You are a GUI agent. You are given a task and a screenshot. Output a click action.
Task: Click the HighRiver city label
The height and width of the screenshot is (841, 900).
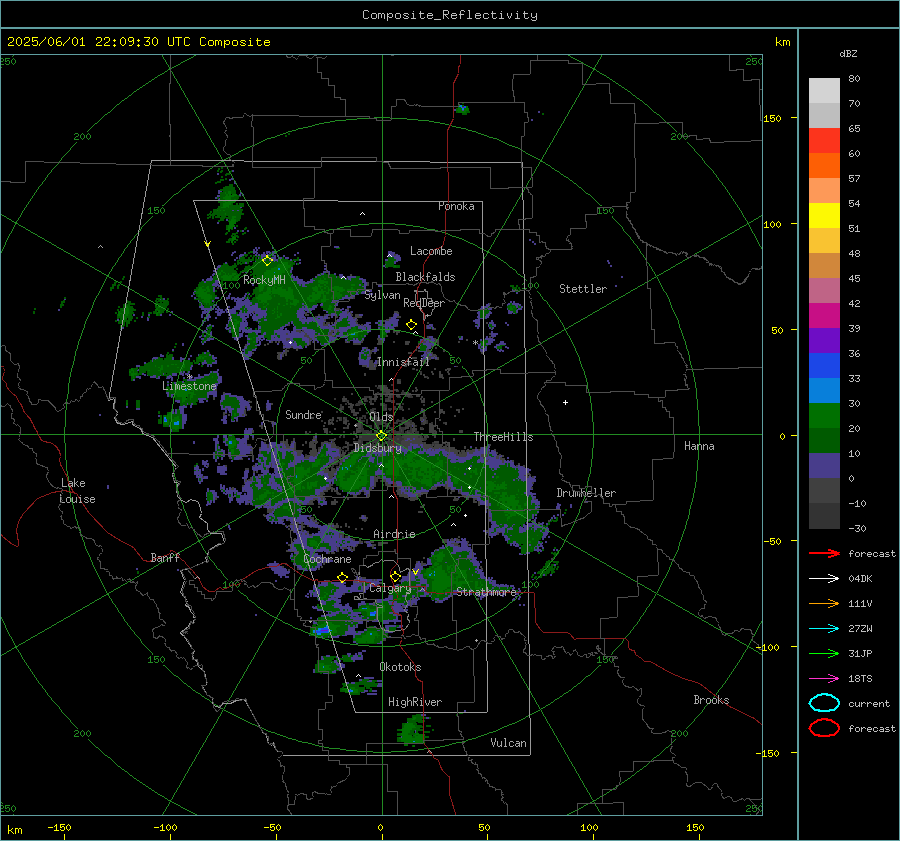point(415,702)
